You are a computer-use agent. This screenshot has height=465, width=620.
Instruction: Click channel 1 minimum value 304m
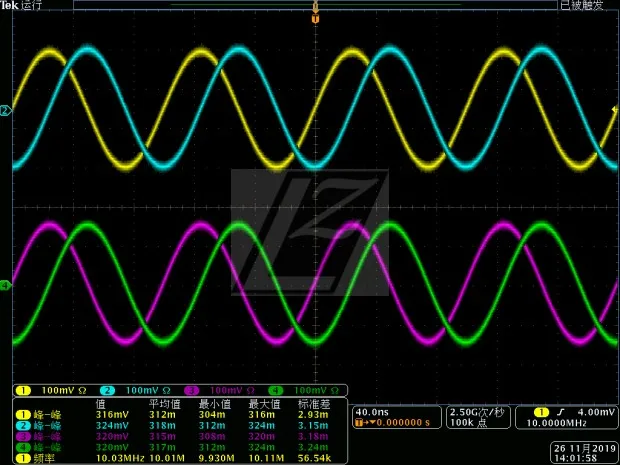[x=212, y=415]
